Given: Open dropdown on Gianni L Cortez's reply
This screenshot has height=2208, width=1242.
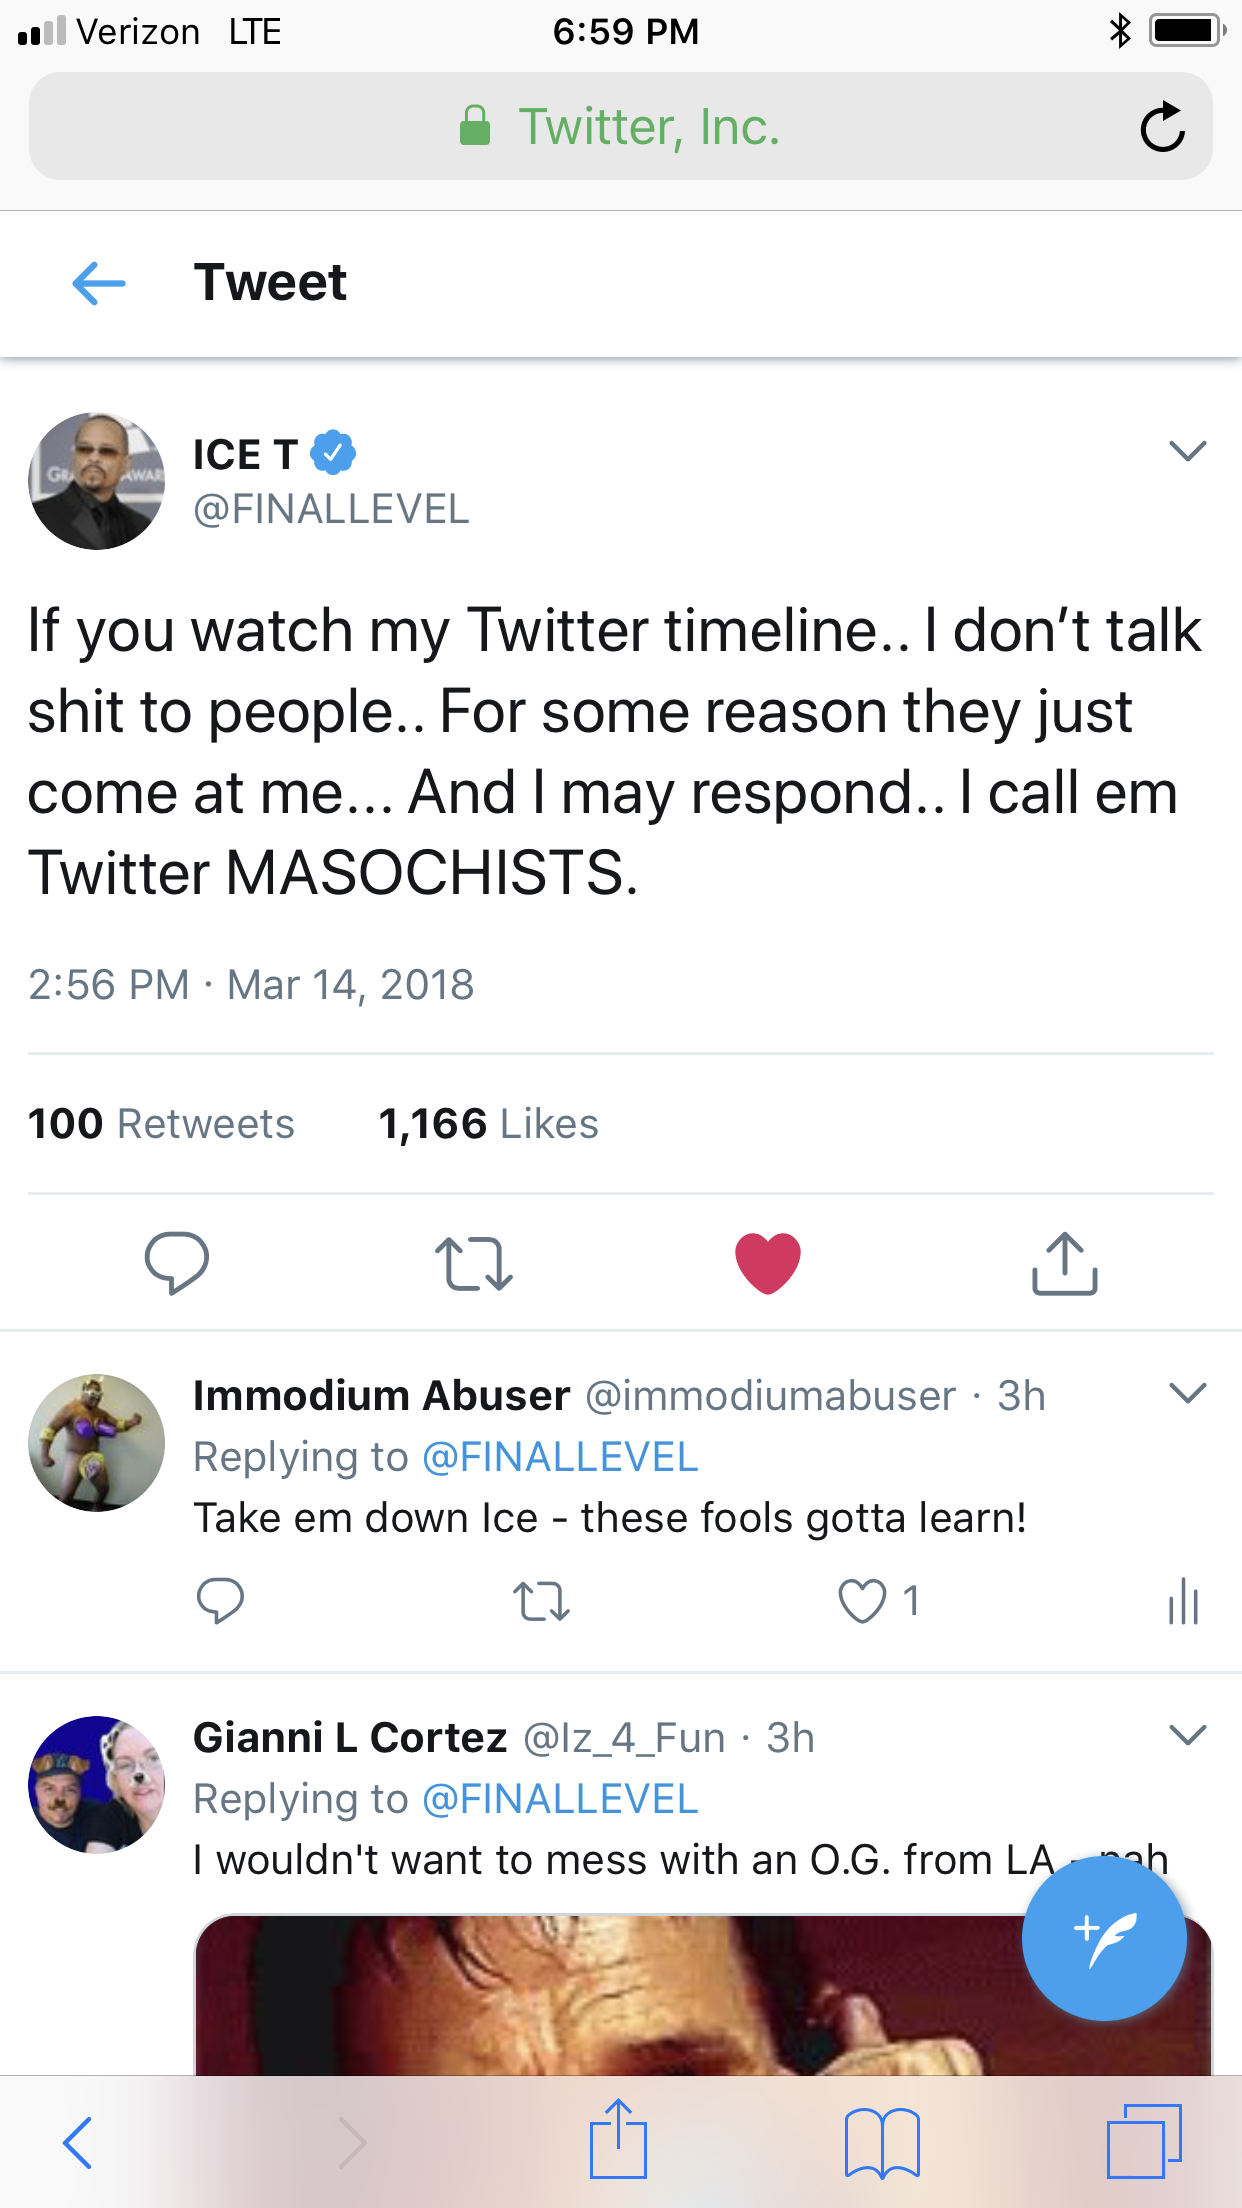Looking at the screenshot, I should tap(1187, 1735).
